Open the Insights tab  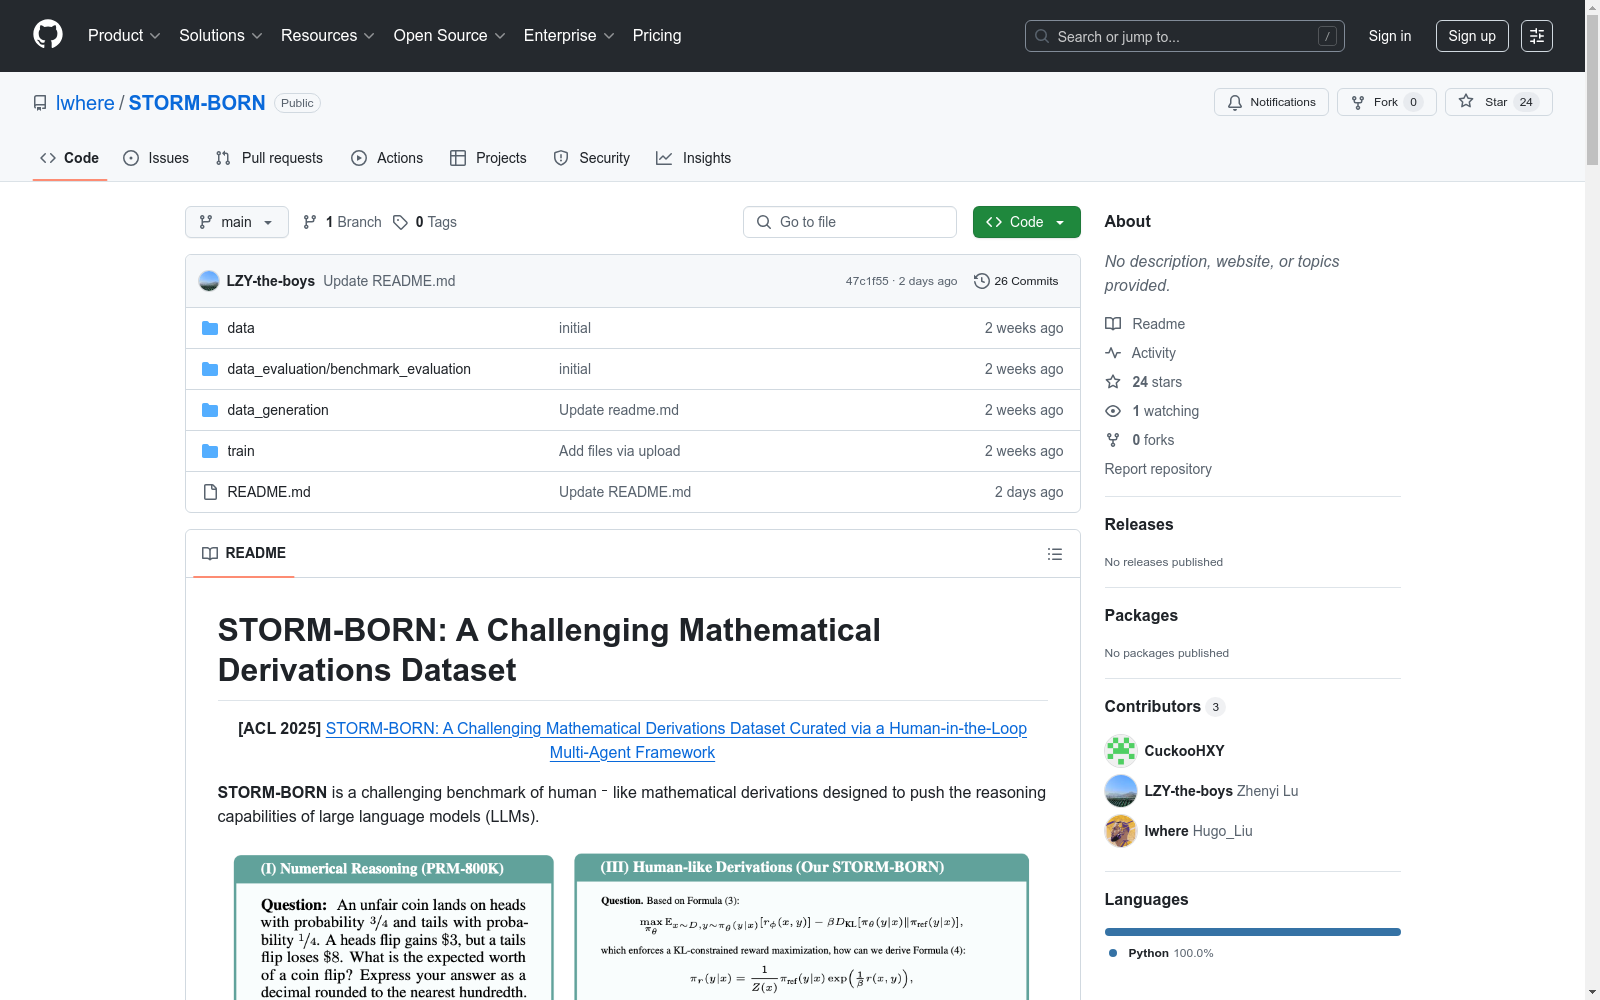click(694, 158)
